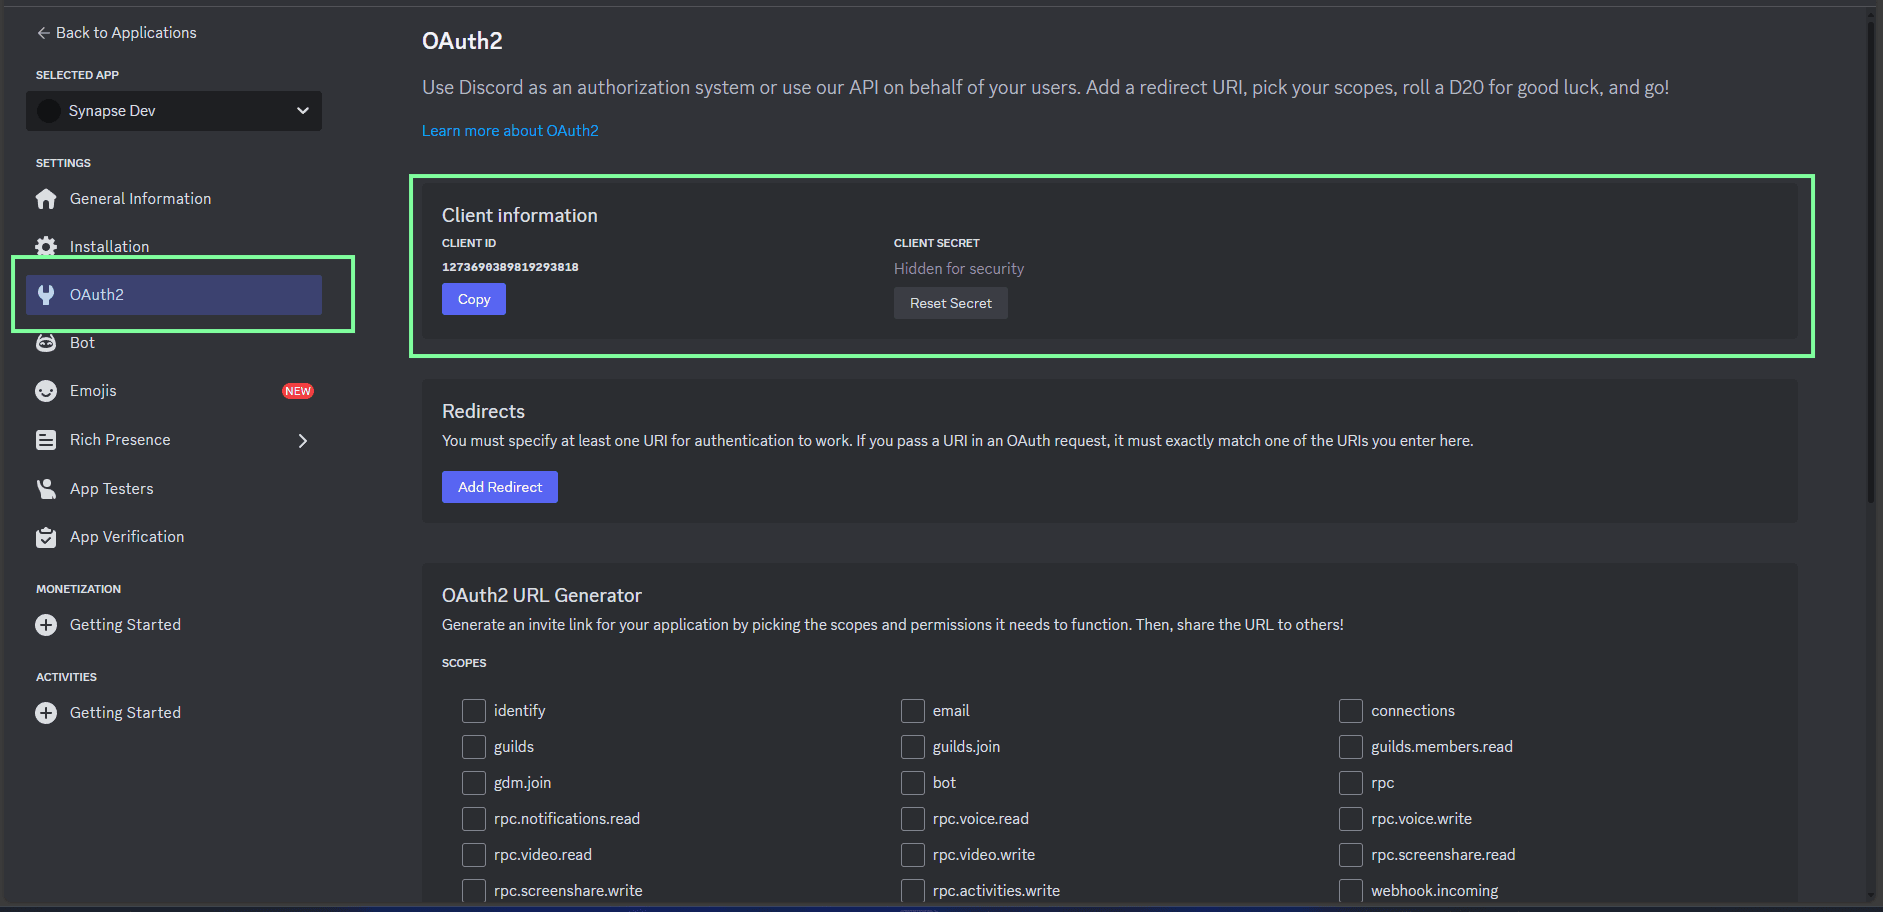Check rpc.notifications.read scope
Viewport: 1883px width, 912px height.
click(x=474, y=819)
